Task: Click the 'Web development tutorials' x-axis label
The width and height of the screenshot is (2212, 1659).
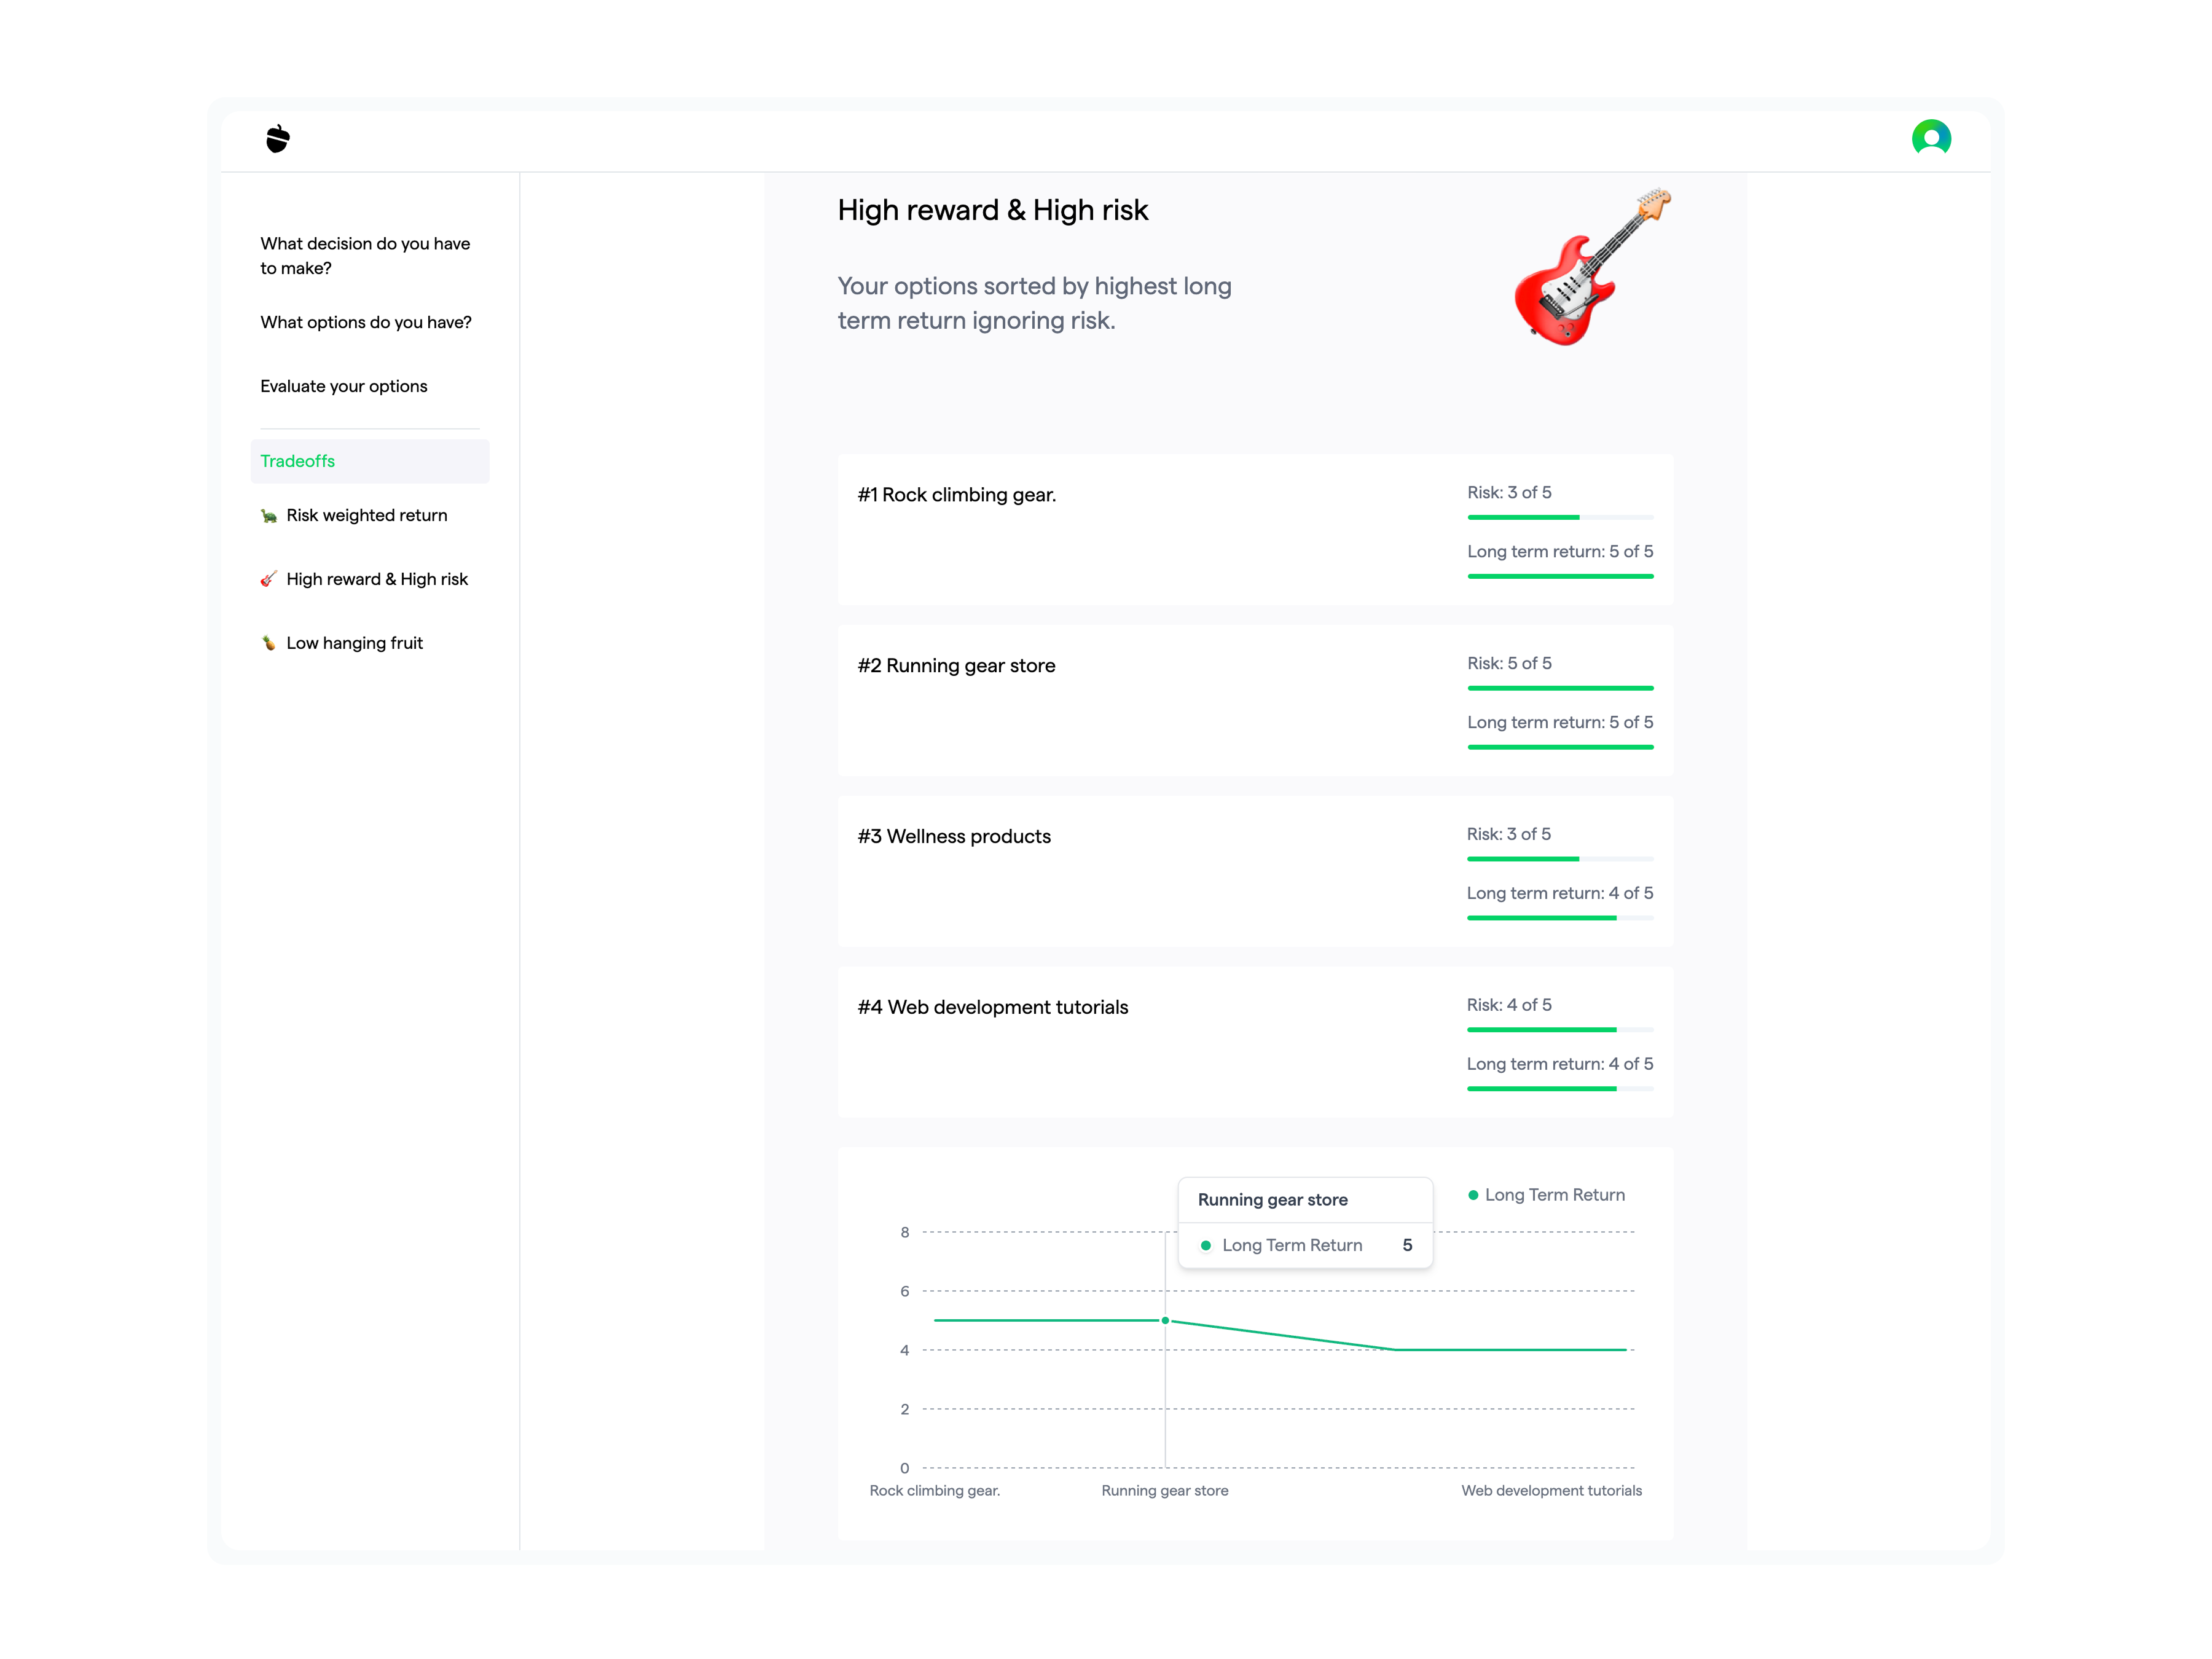Action: click(1551, 1491)
